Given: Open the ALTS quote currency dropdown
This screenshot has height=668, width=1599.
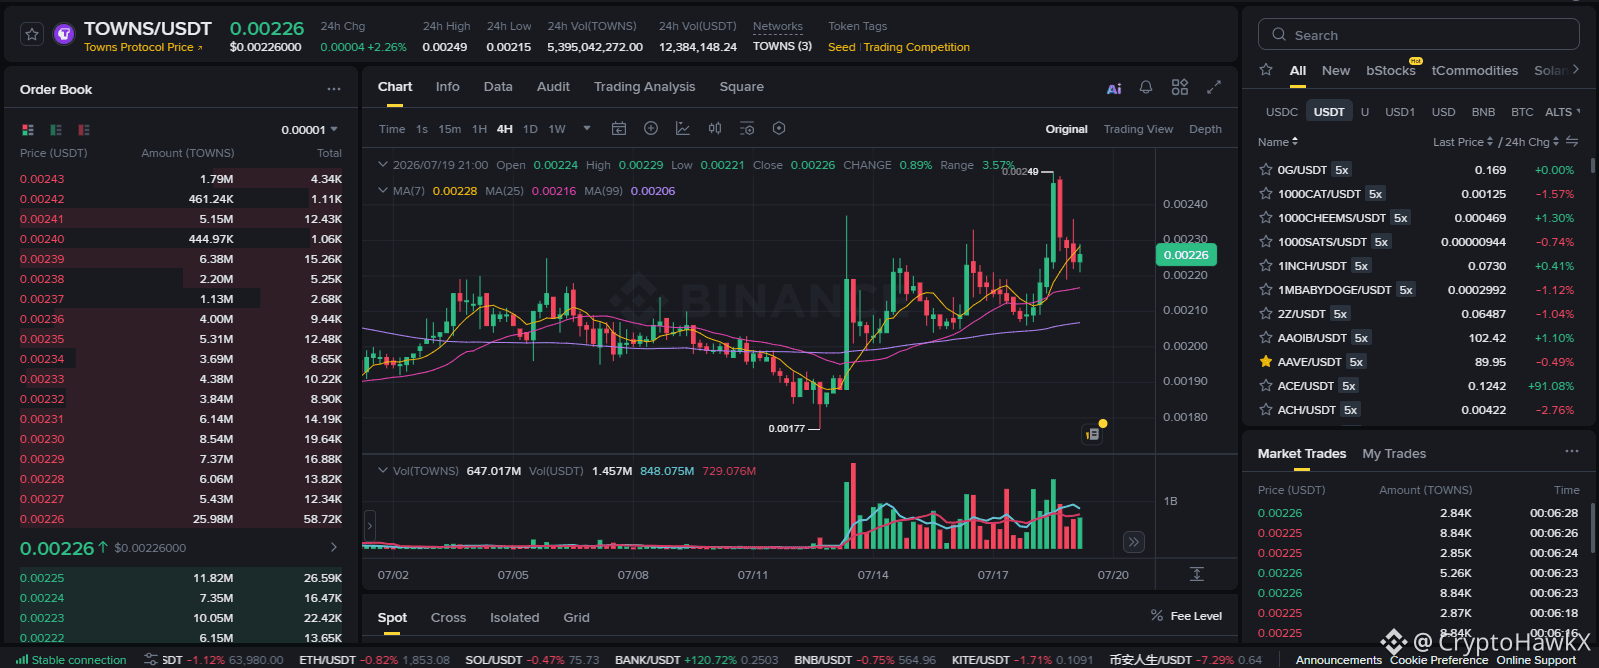Looking at the screenshot, I should pos(1562,112).
